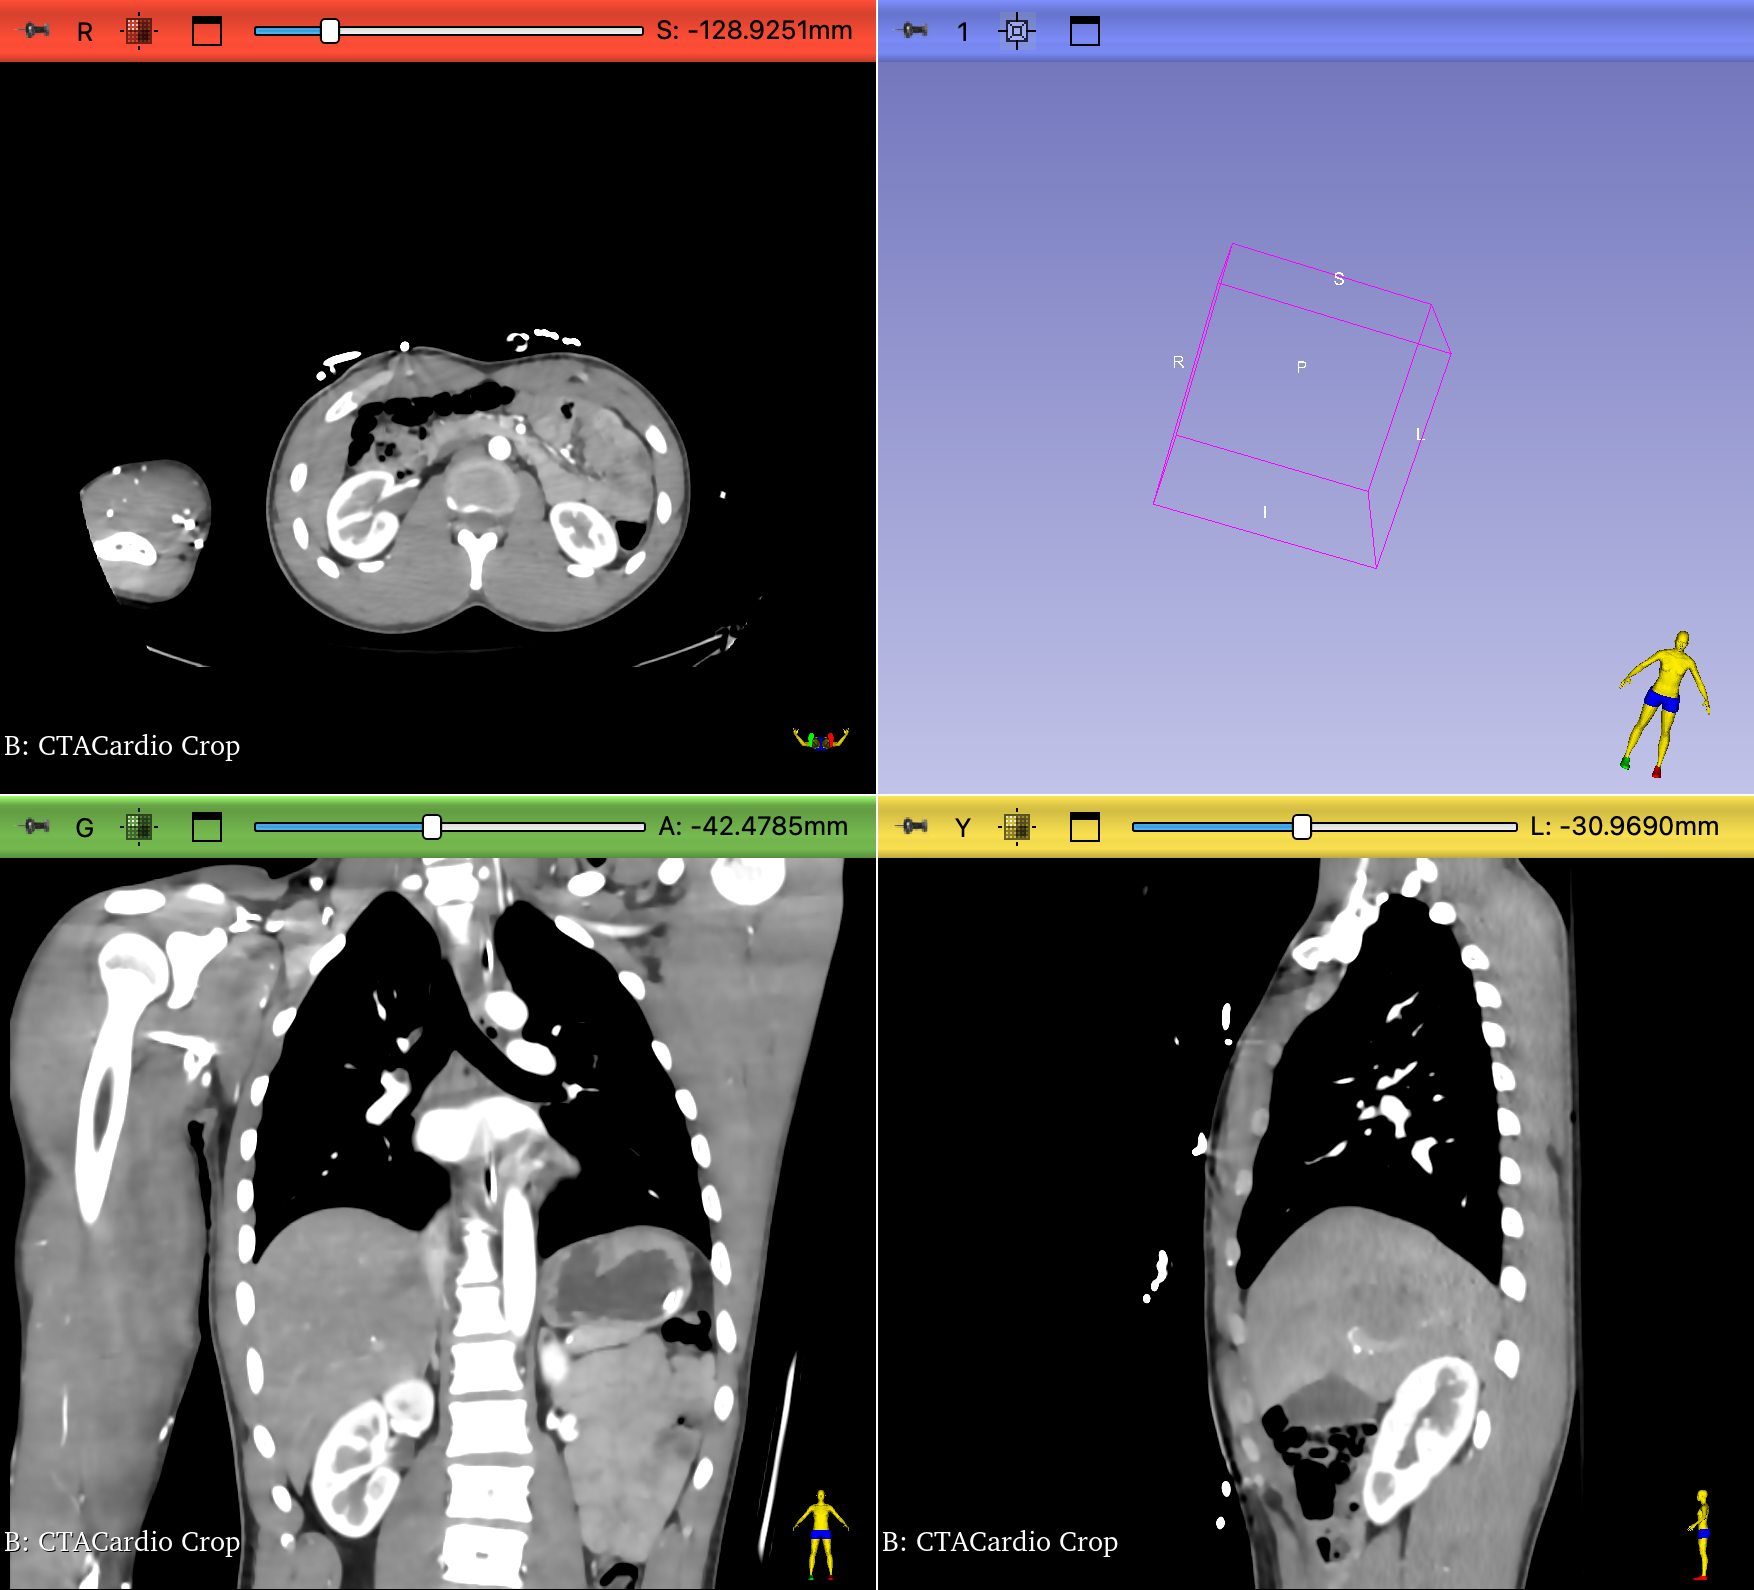
Task: Click the pin icon in red slice view
Action: pyautogui.click(x=36, y=31)
